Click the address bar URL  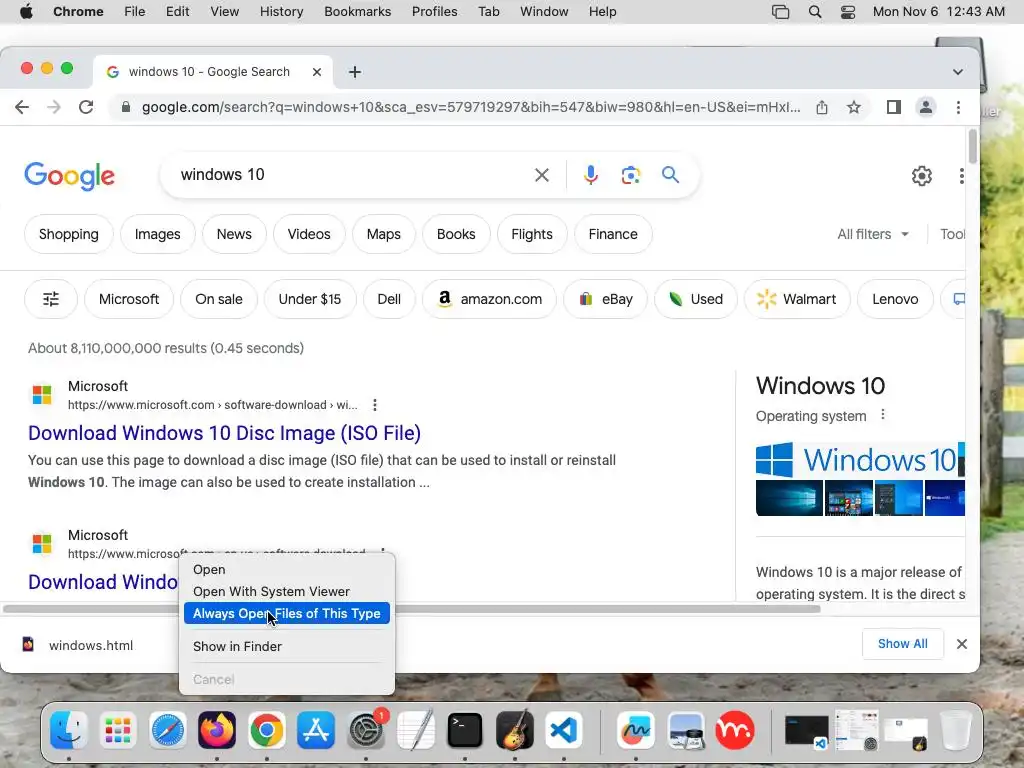tap(470, 107)
